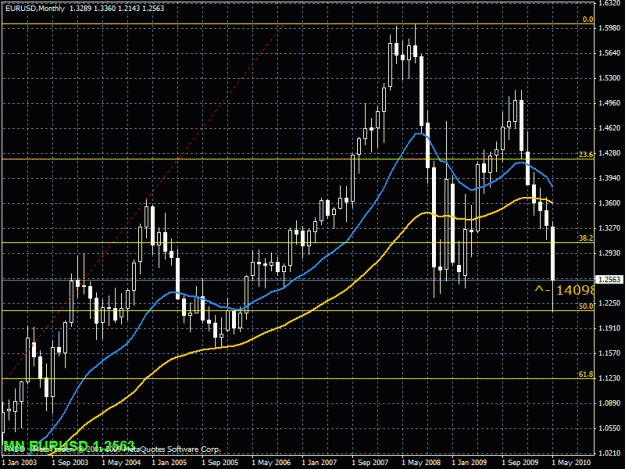Screen dimensions: 625x469
Task: Select the 50.0 Fibonacci level label
Action: [x=586, y=306]
